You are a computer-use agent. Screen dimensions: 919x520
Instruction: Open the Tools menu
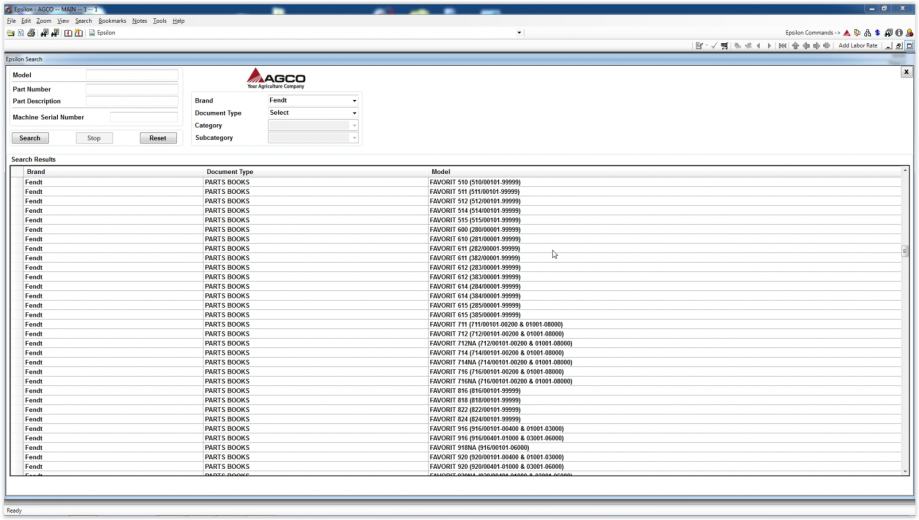[x=159, y=21]
